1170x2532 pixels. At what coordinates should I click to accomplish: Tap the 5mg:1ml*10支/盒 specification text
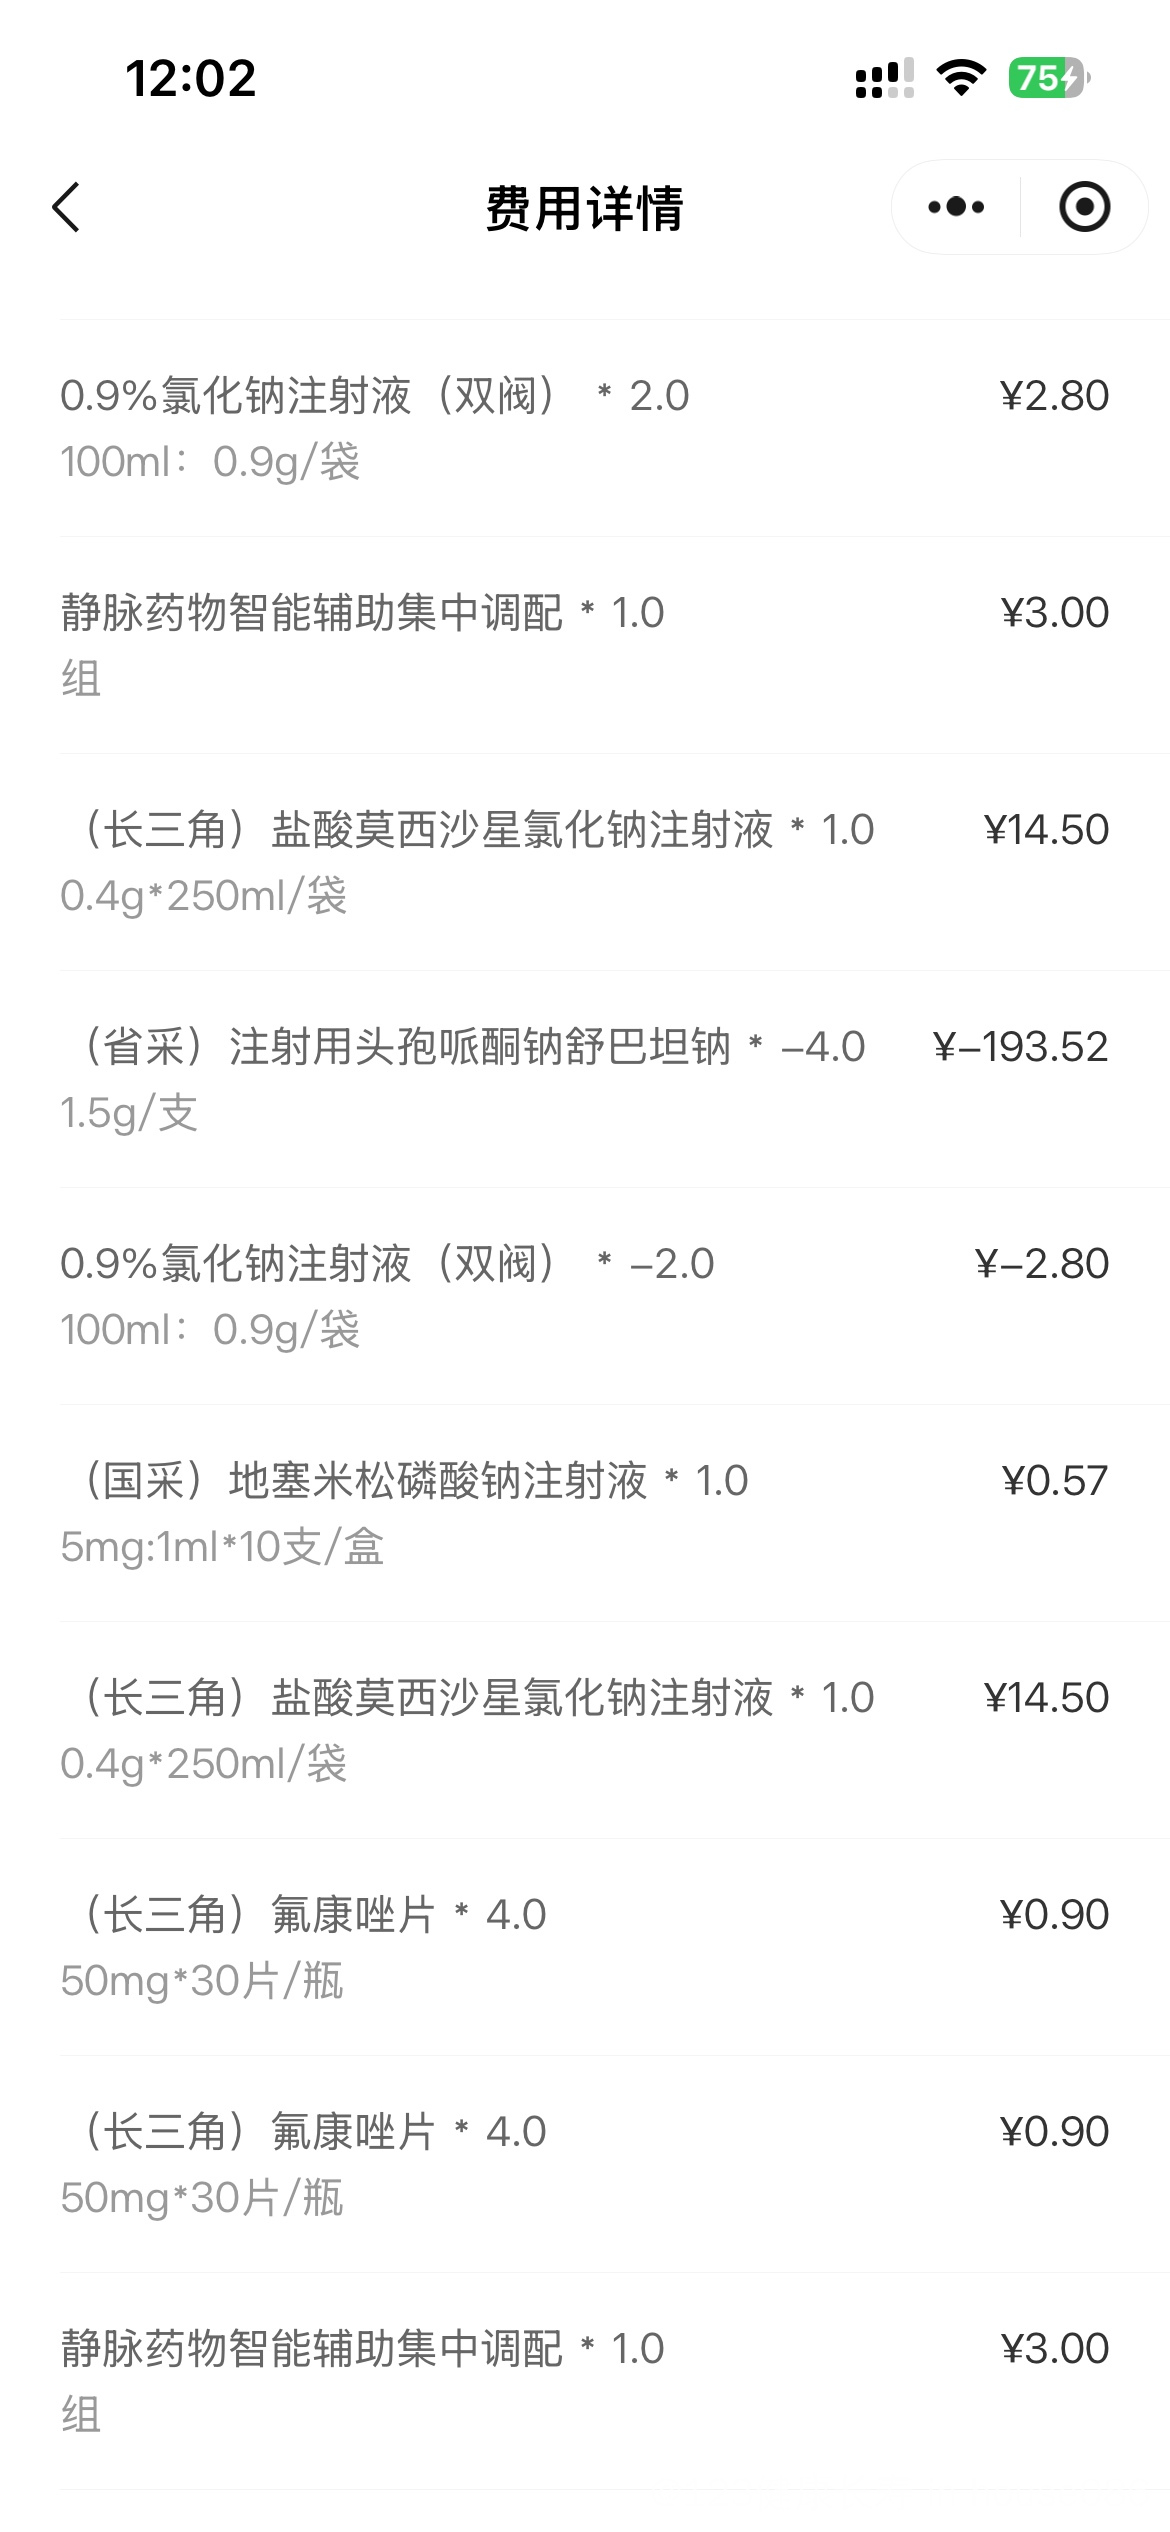pos(222,1547)
